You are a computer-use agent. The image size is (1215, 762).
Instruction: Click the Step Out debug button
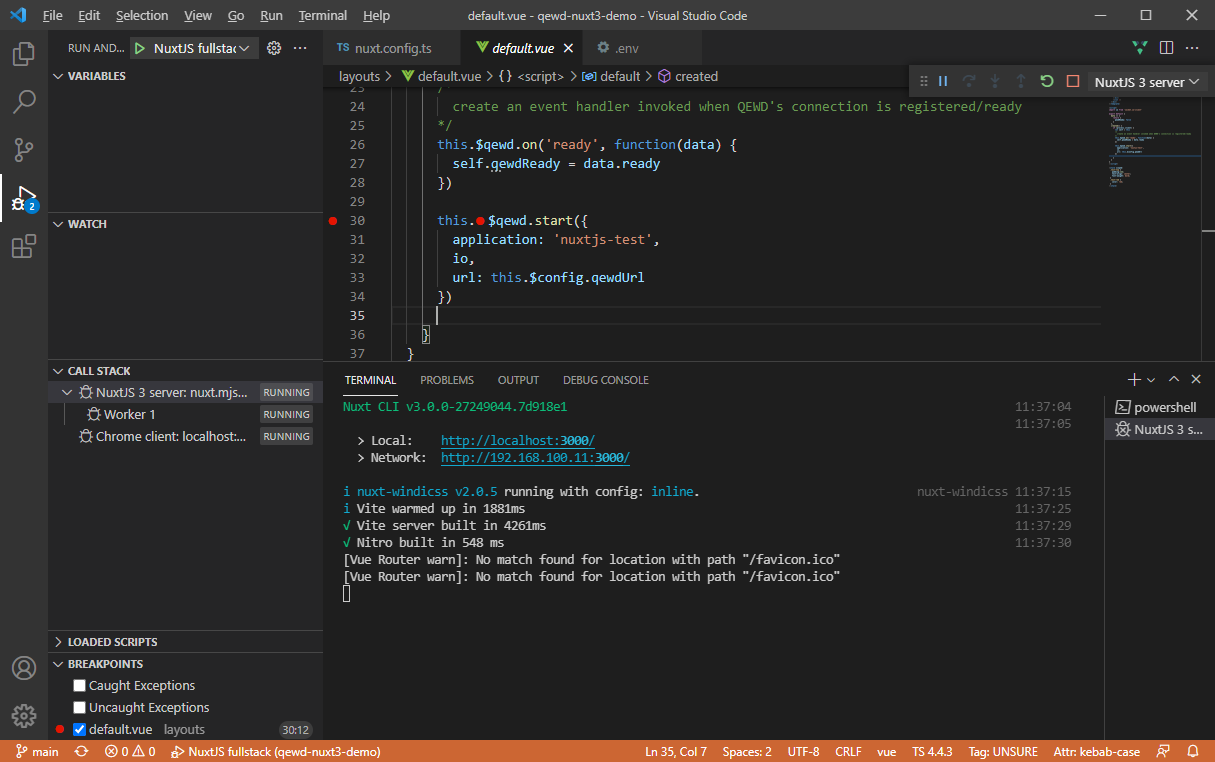[1021, 82]
